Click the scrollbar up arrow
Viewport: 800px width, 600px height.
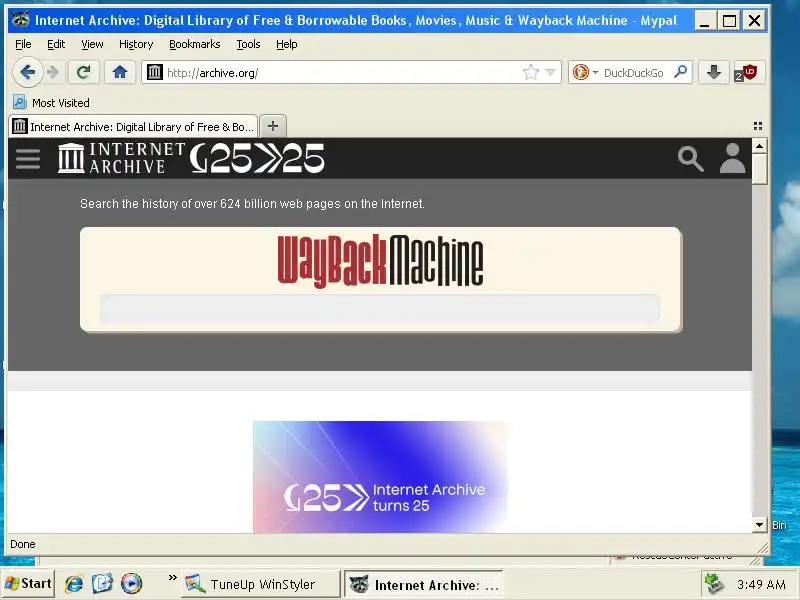(x=759, y=146)
